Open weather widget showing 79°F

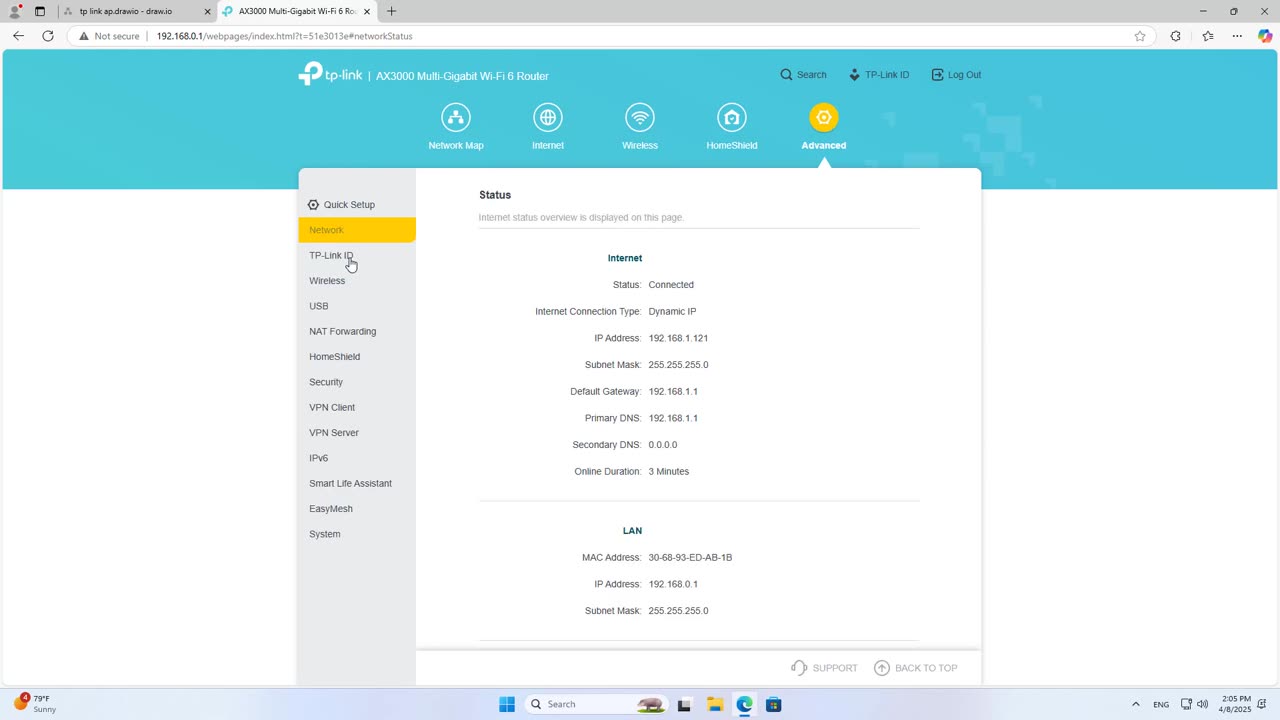pos(36,703)
